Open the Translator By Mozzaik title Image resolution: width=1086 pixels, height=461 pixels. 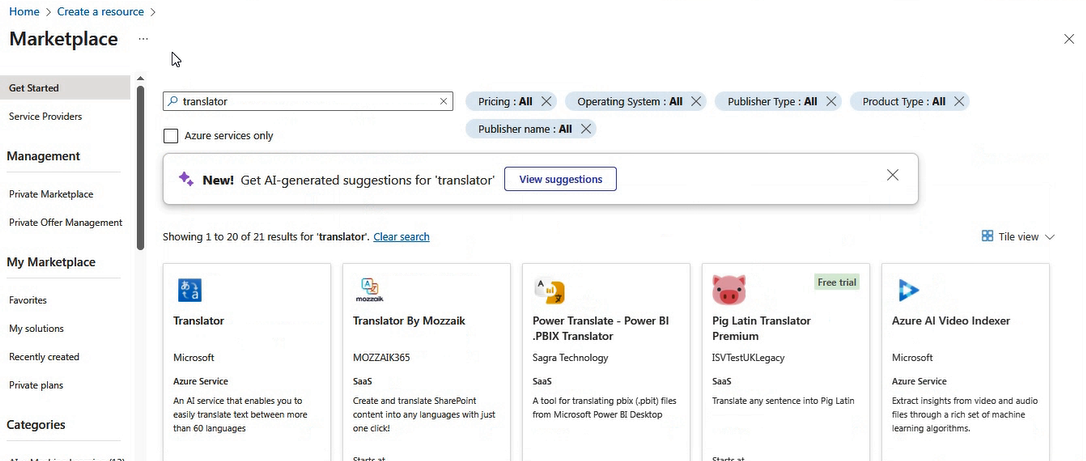[x=409, y=321]
